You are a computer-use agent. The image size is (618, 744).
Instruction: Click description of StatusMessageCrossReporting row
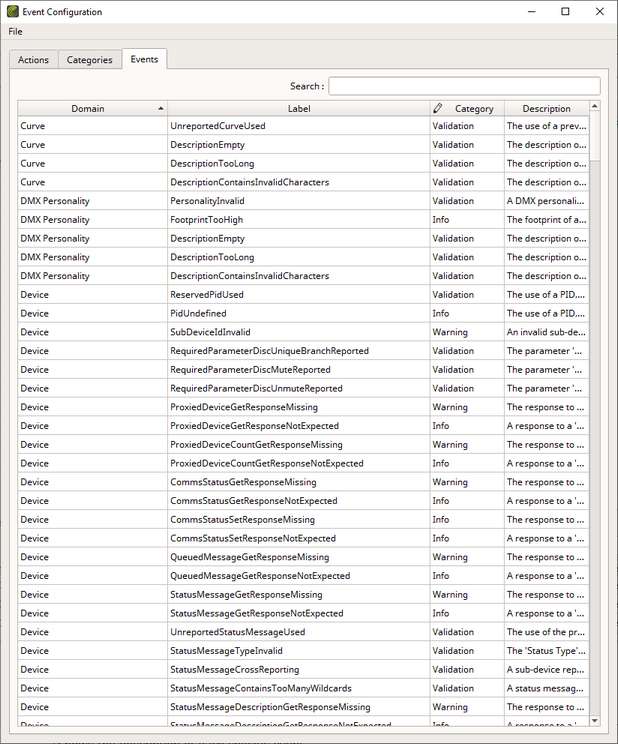tap(546, 670)
